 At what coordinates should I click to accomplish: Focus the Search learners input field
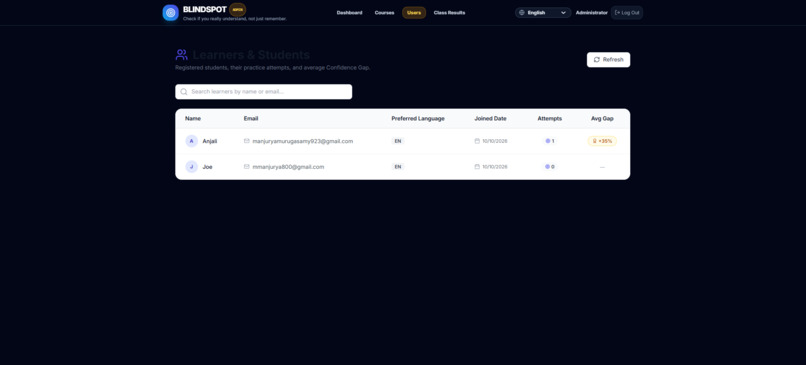(x=264, y=92)
